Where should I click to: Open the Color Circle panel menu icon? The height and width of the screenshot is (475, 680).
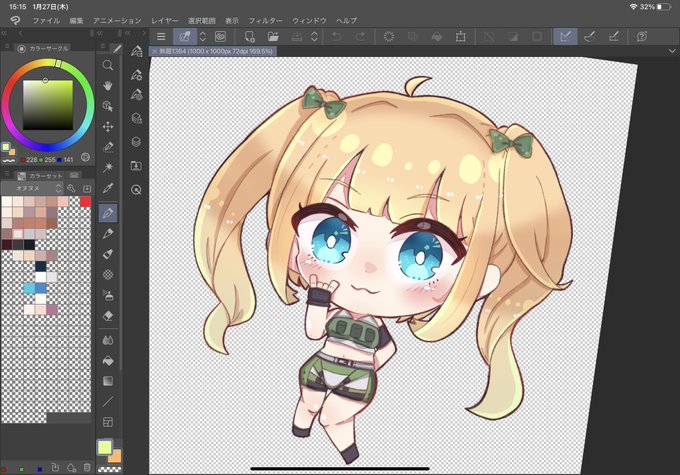click(7, 47)
